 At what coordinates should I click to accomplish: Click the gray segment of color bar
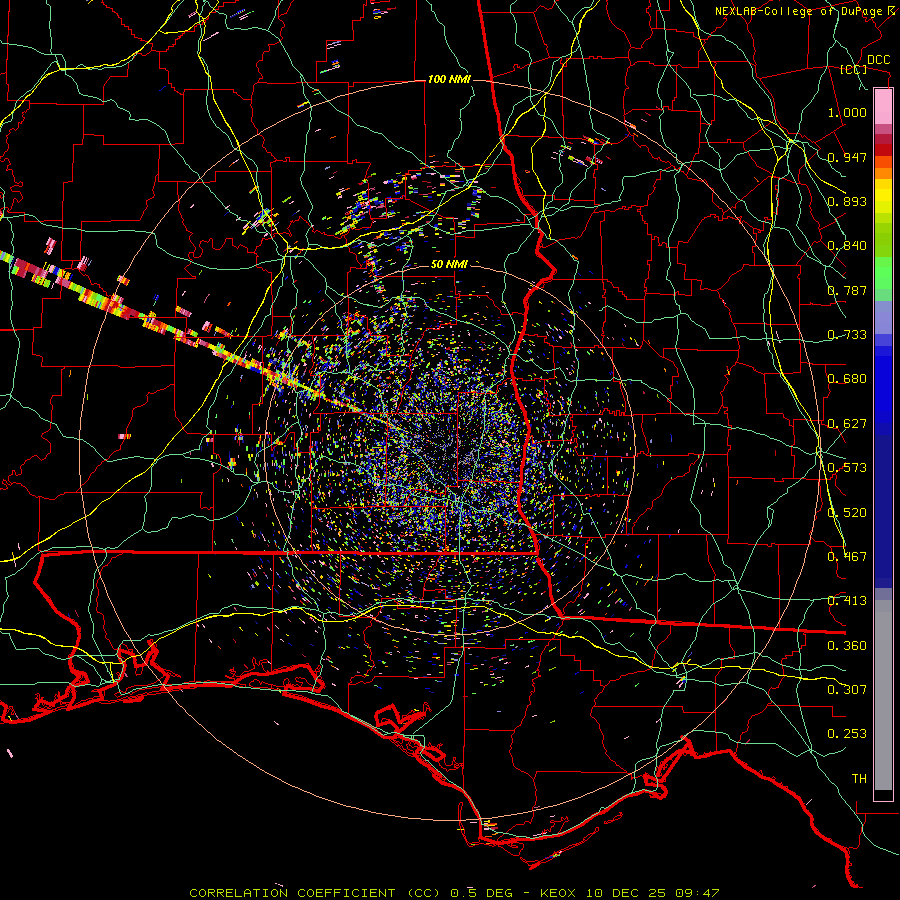pyautogui.click(x=883, y=695)
